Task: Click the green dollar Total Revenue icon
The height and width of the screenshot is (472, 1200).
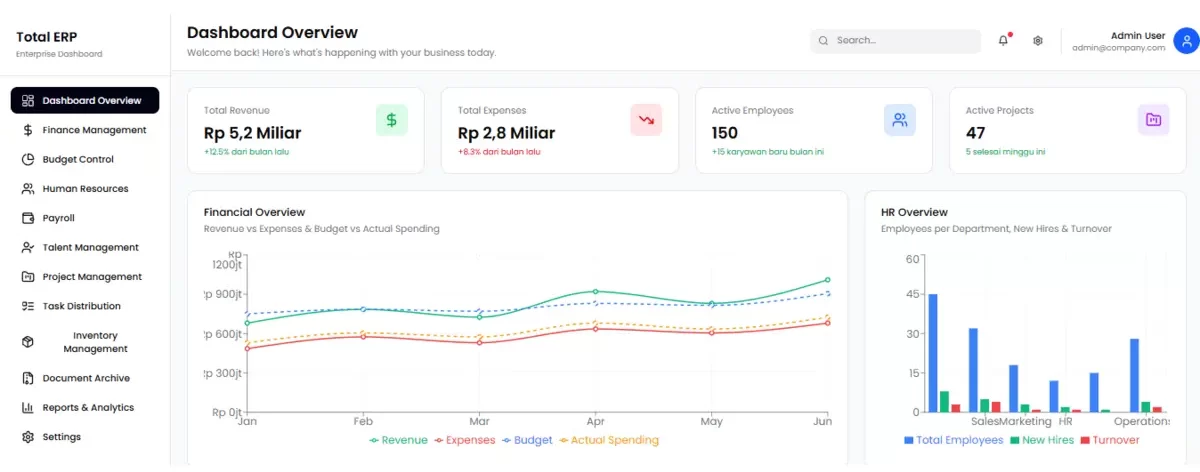Action: tap(391, 120)
